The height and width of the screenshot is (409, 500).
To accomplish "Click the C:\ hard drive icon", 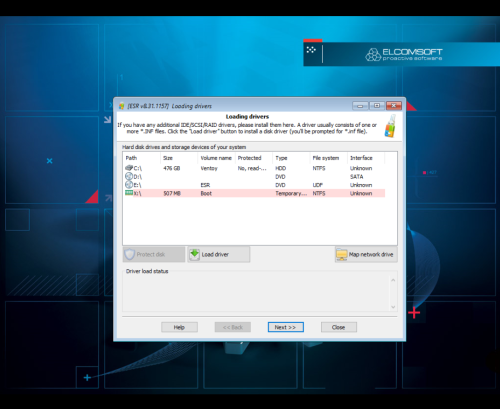I will 129,168.
